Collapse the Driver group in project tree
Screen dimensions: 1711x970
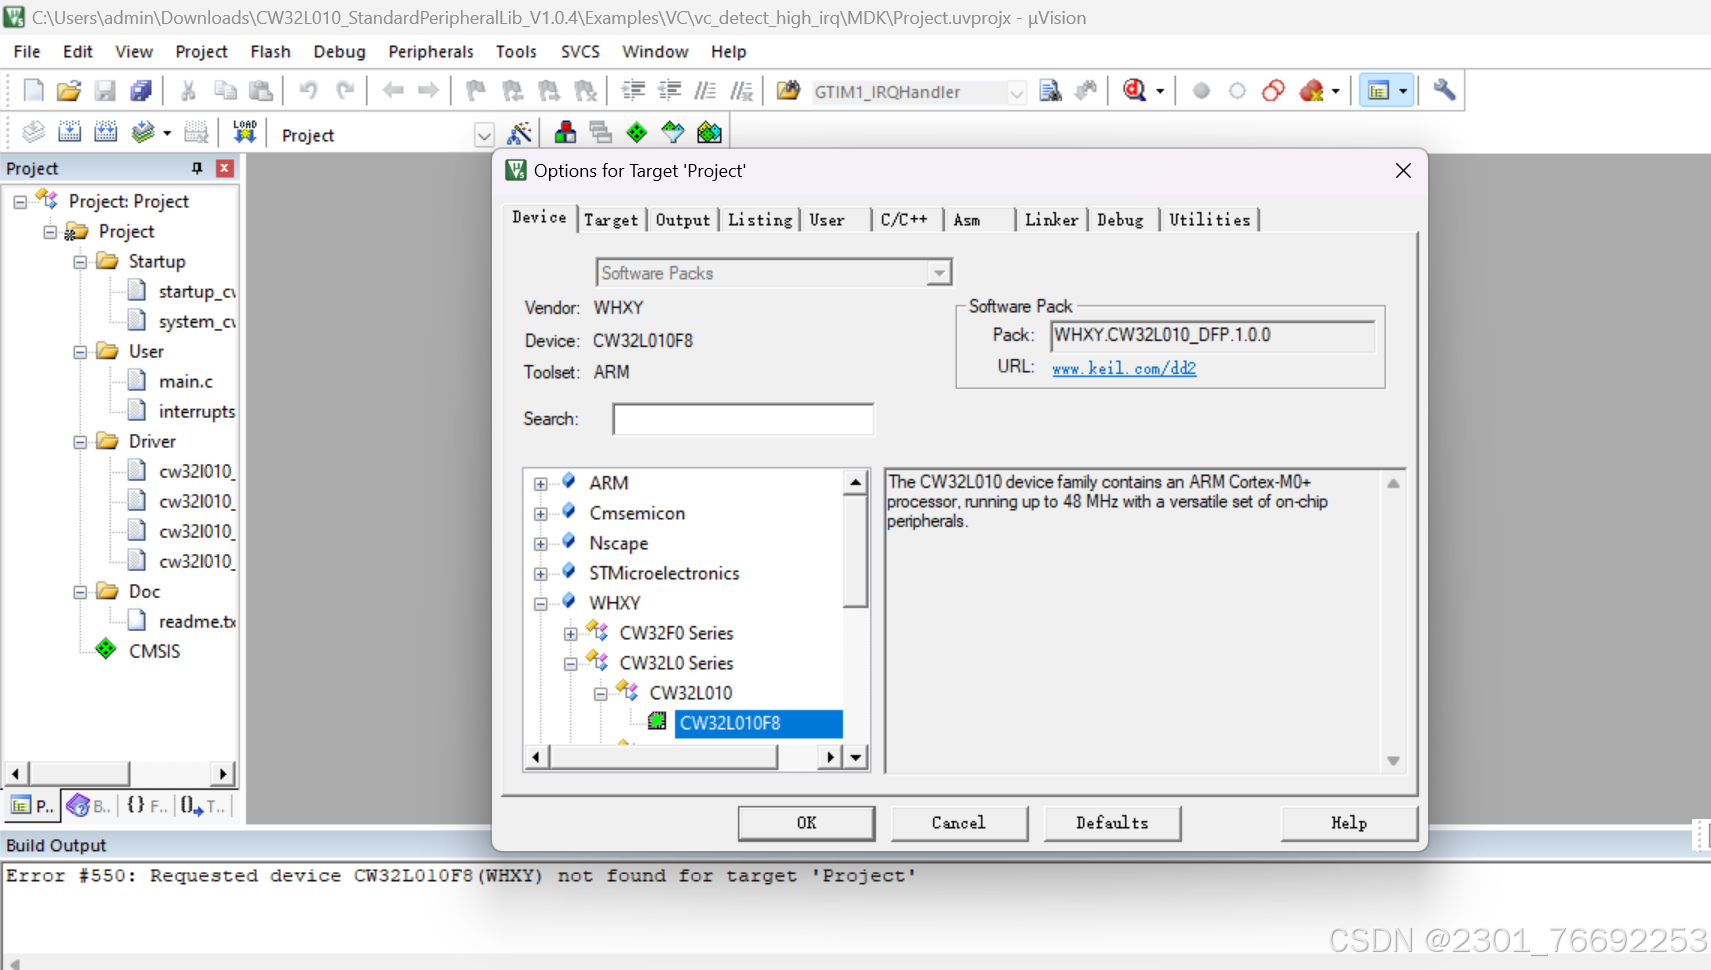80,442
